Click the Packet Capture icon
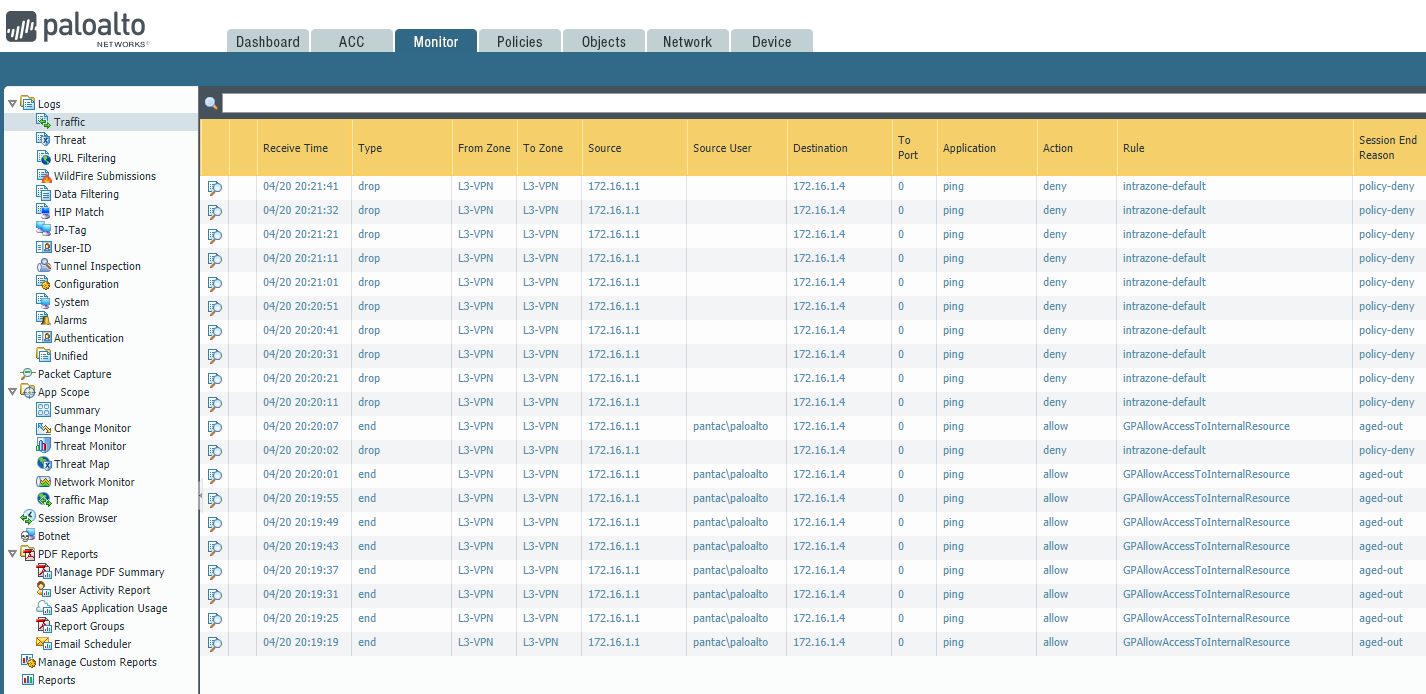The image size is (1426, 694). 28,374
